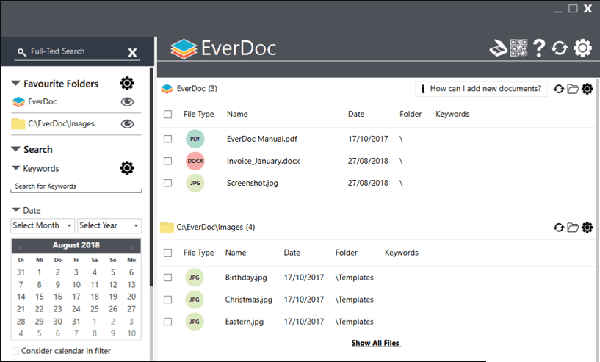The width and height of the screenshot is (600, 362).
Task: Collapse the Search section
Action: pyautogui.click(x=16, y=149)
